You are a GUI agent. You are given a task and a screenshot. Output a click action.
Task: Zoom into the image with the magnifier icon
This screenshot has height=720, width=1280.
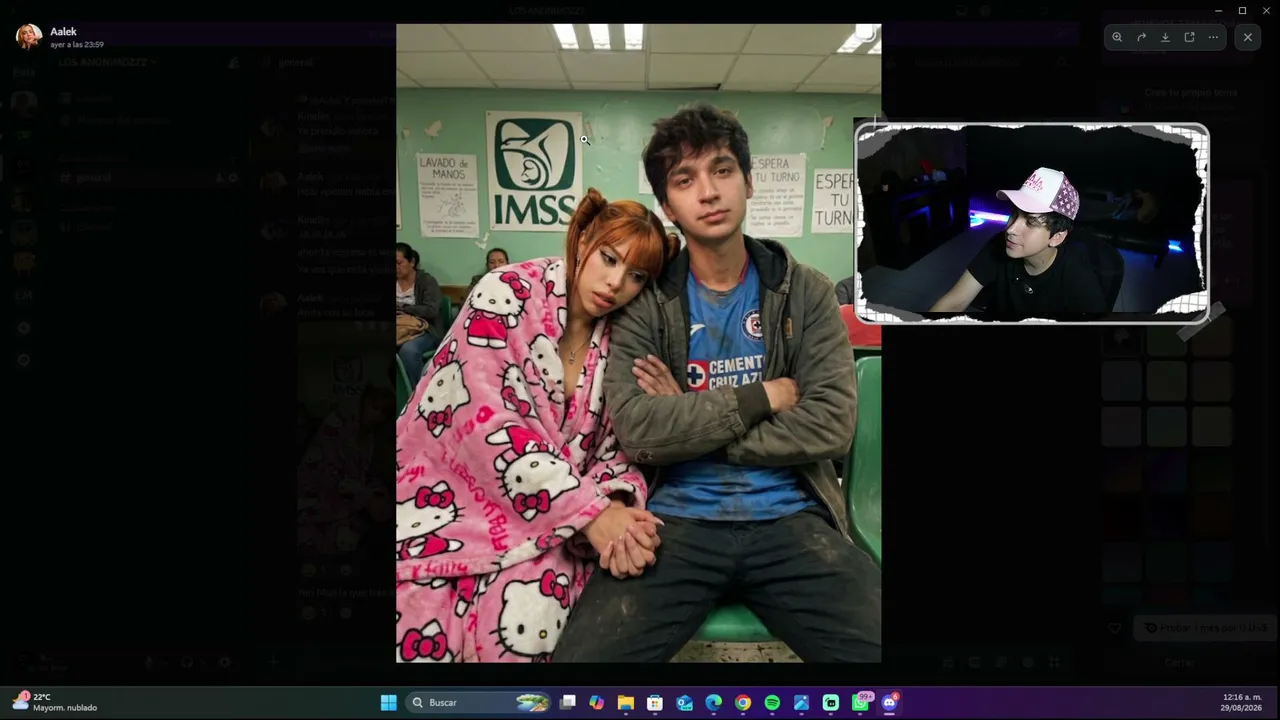click(x=1117, y=37)
